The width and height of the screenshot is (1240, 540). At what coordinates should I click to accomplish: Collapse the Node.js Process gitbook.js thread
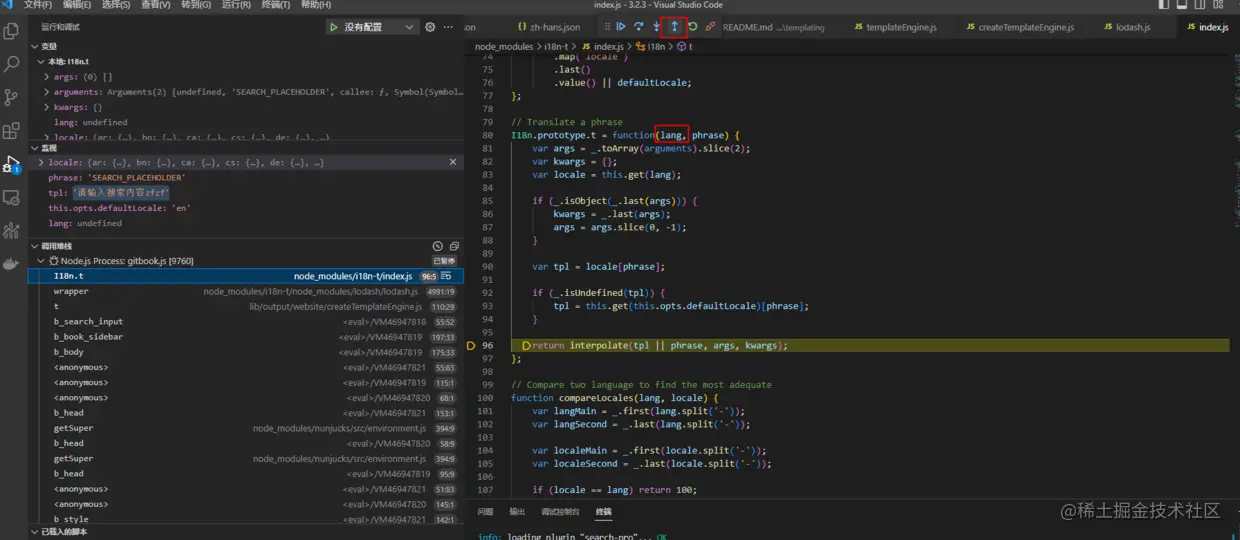coord(41,261)
